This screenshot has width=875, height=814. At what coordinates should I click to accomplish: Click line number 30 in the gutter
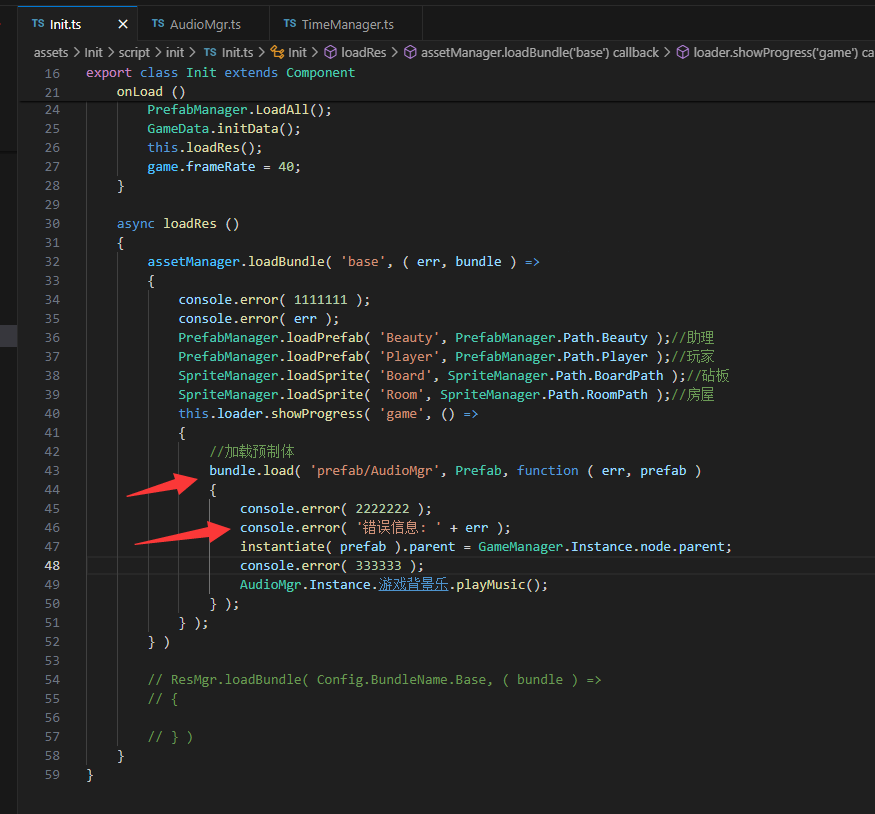tap(52, 224)
